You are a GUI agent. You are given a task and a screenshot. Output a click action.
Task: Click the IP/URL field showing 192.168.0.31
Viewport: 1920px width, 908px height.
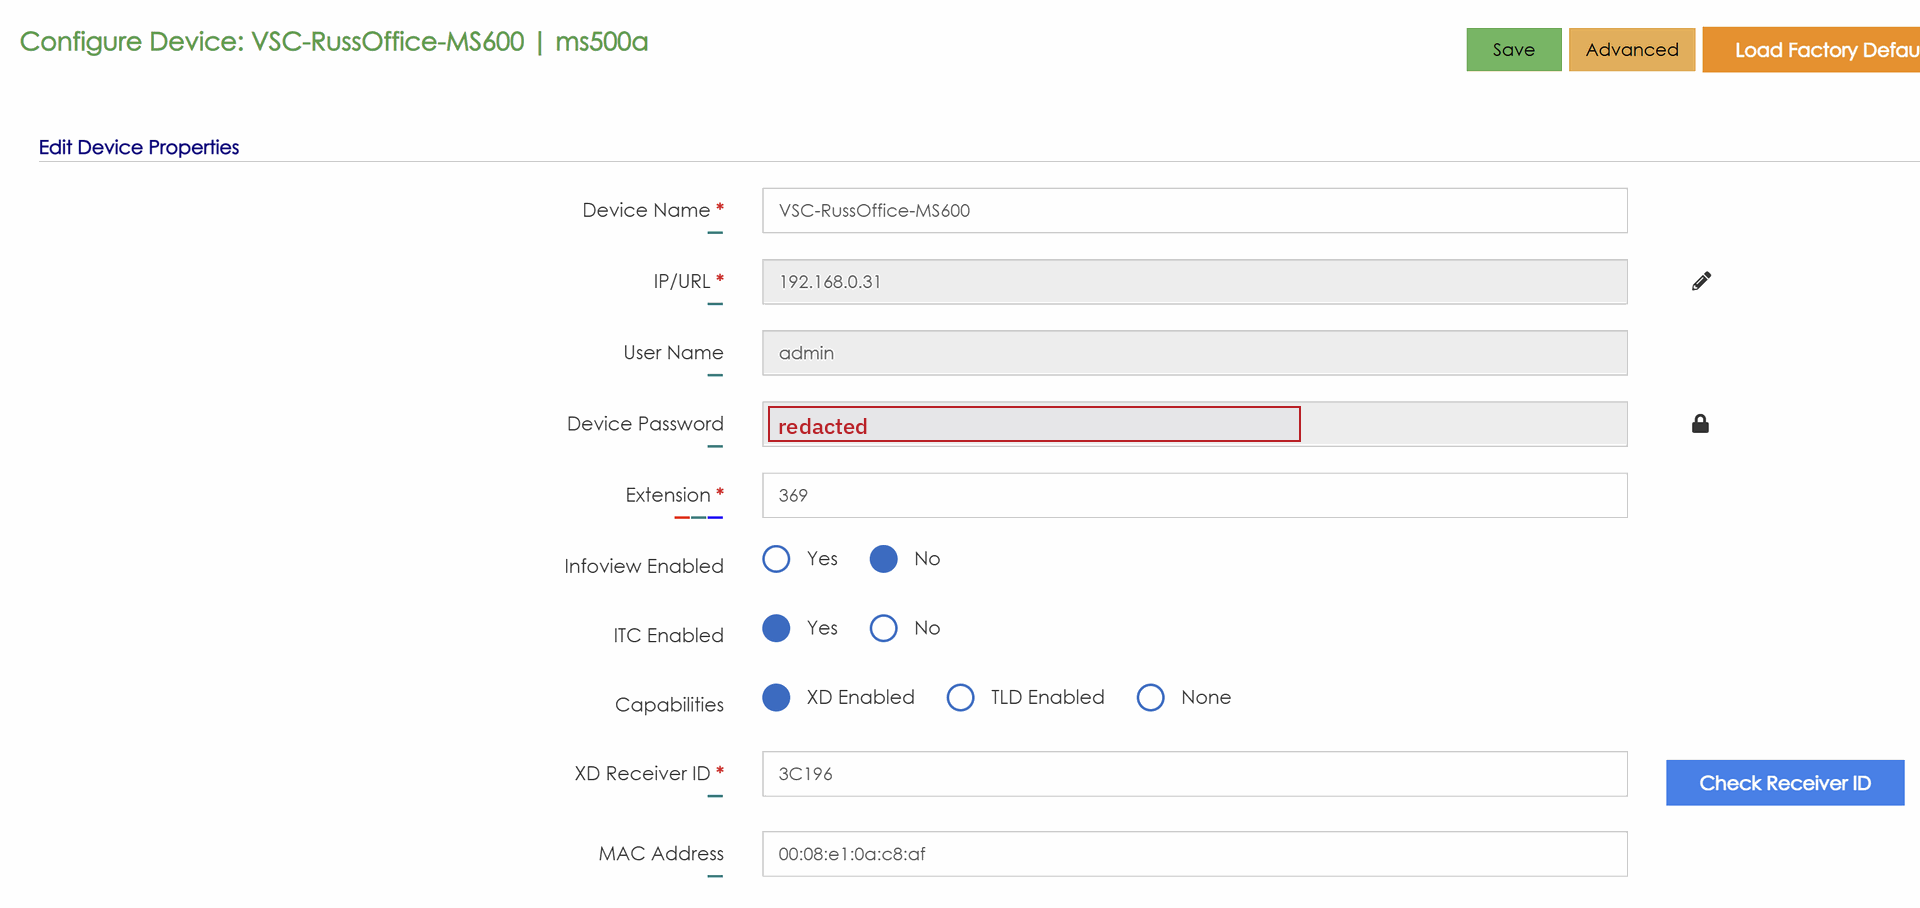click(1194, 282)
